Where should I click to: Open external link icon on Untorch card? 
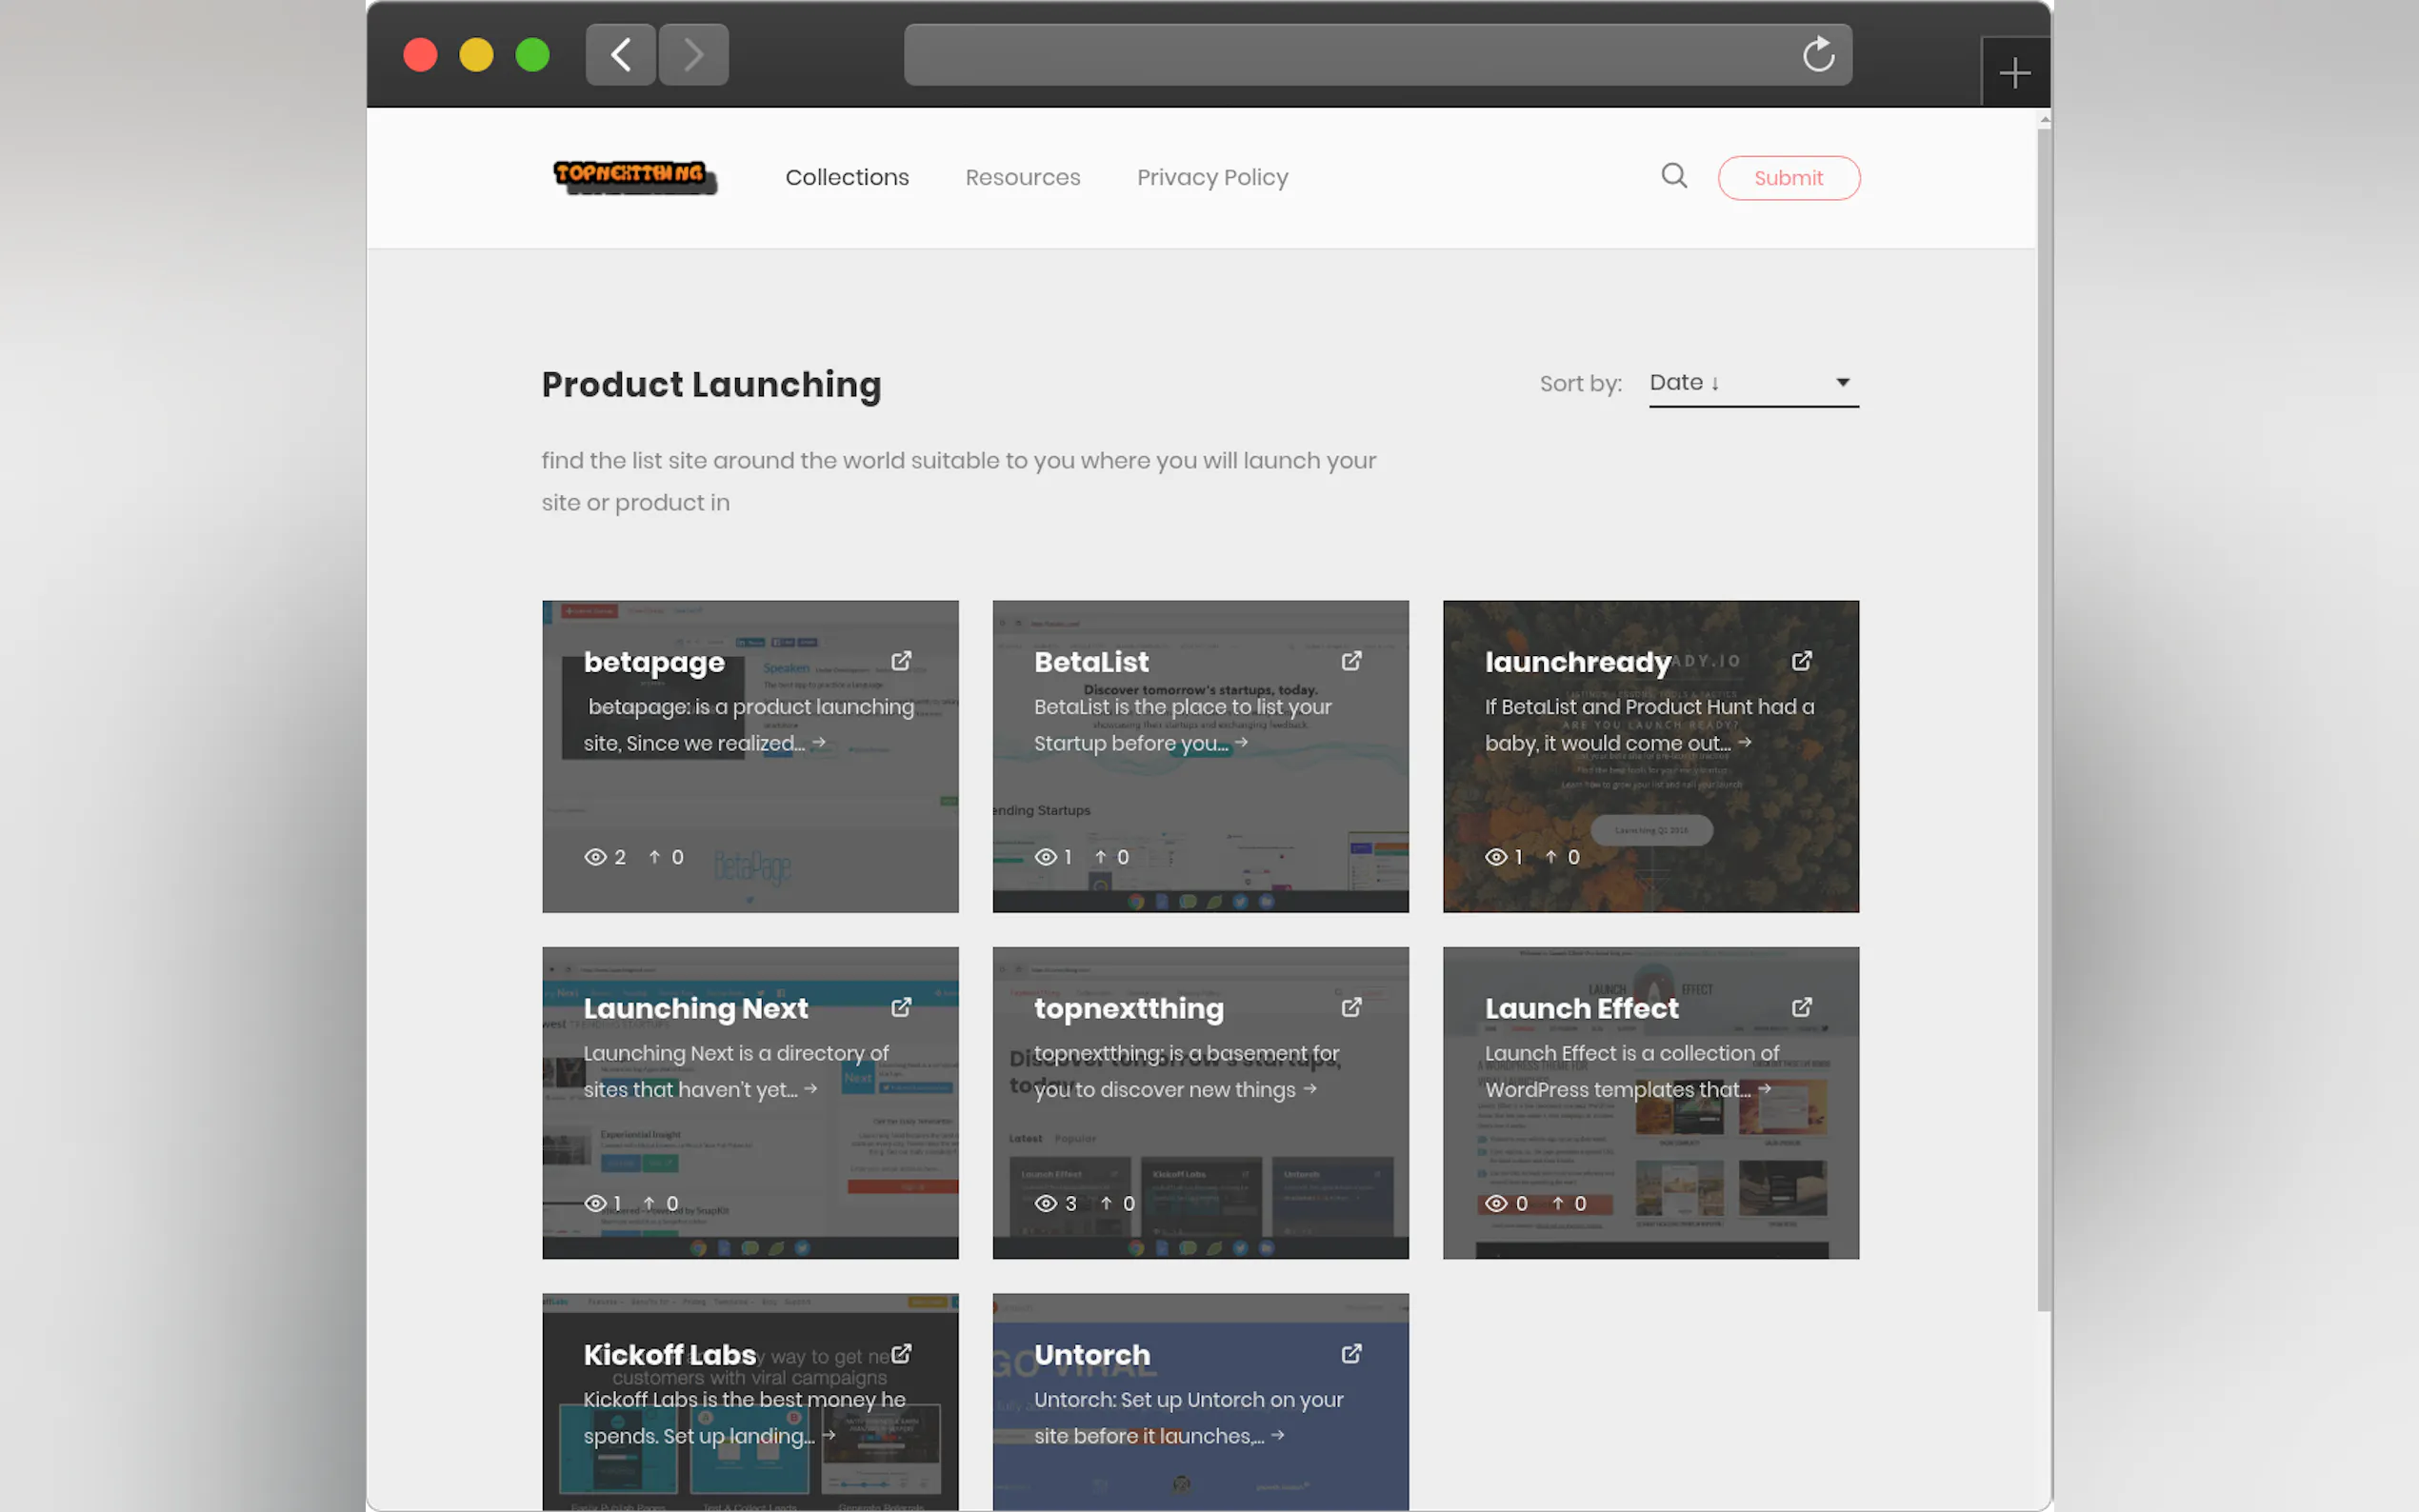click(1351, 1353)
